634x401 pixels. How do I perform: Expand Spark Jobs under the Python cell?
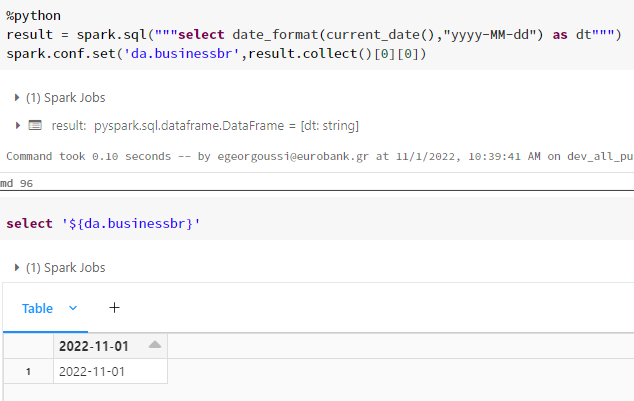(18, 98)
